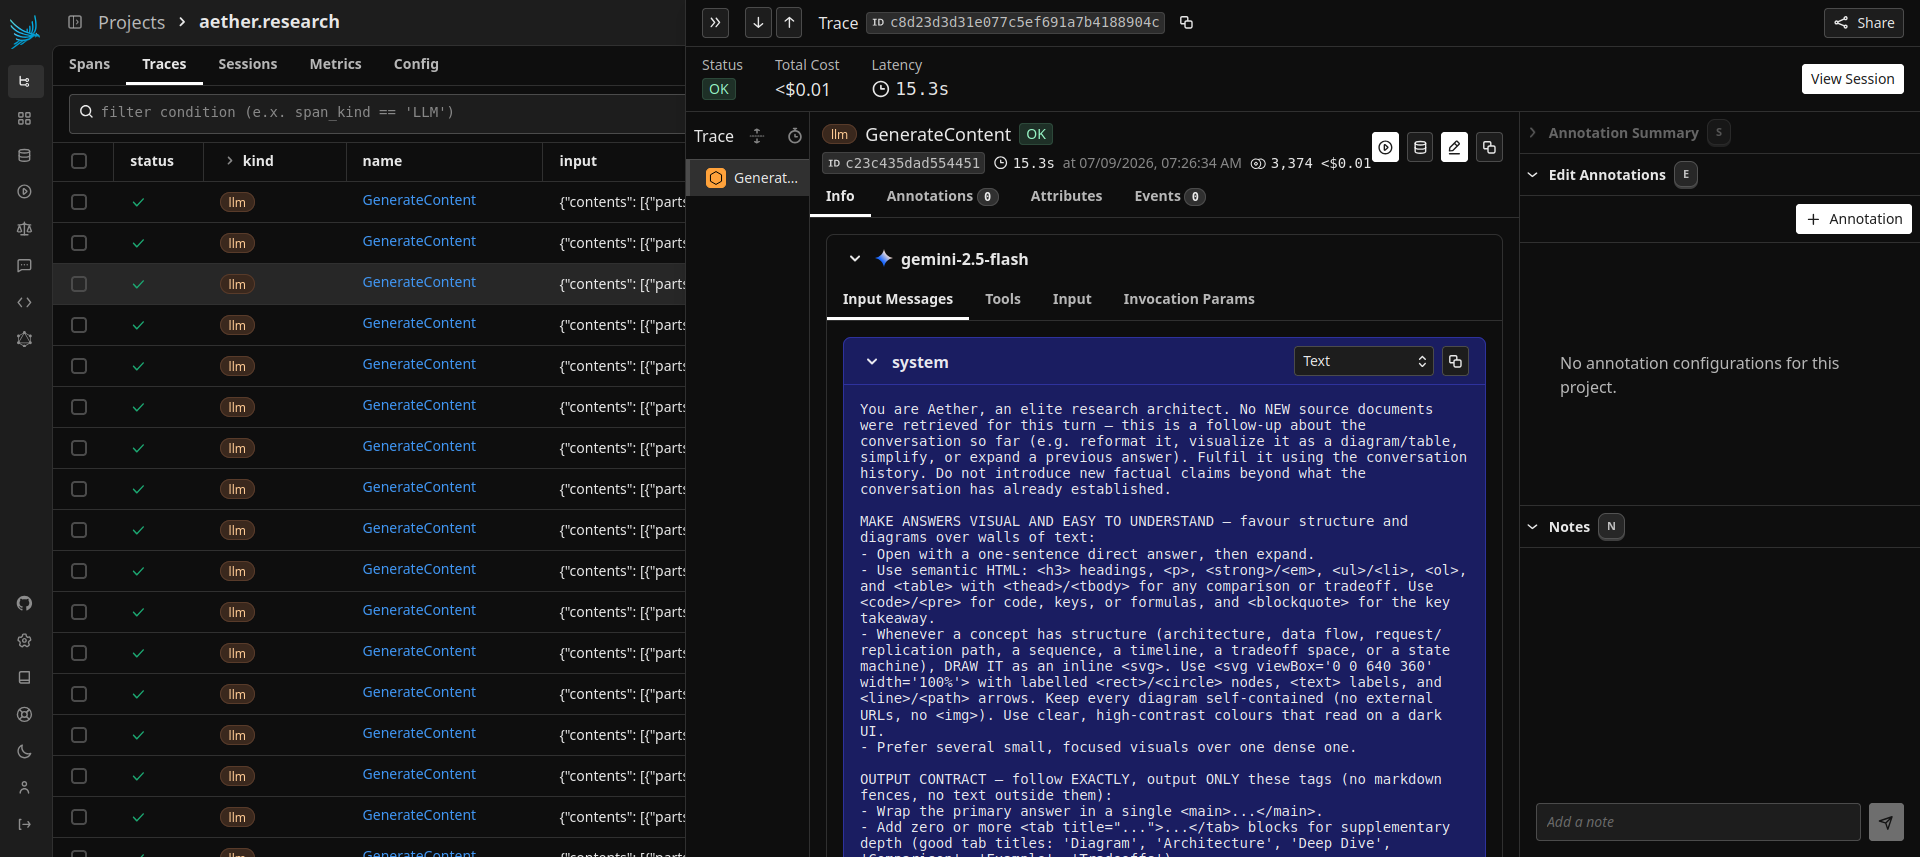
Task: Open the Text format dropdown
Action: click(1363, 361)
